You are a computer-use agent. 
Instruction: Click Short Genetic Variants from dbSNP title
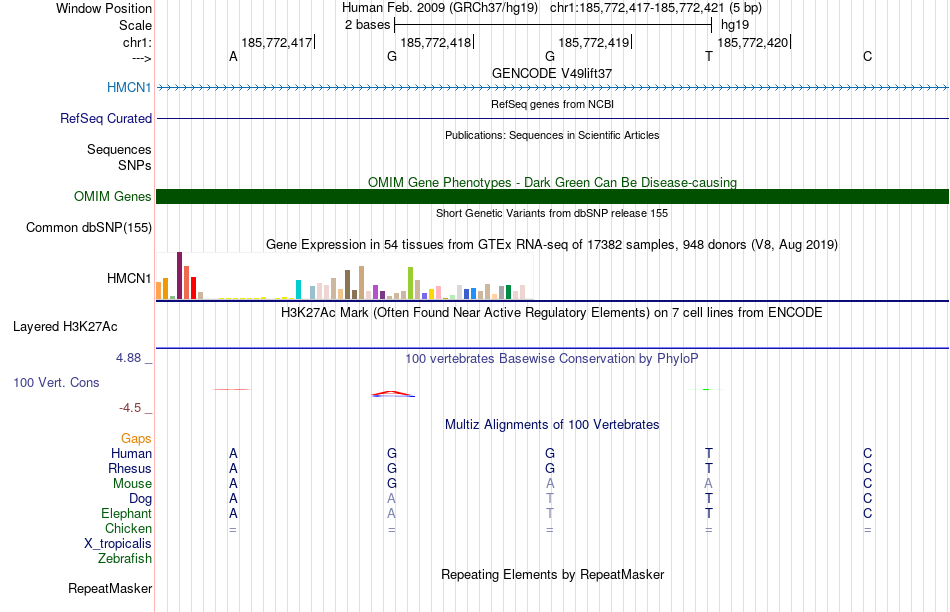[552, 213]
